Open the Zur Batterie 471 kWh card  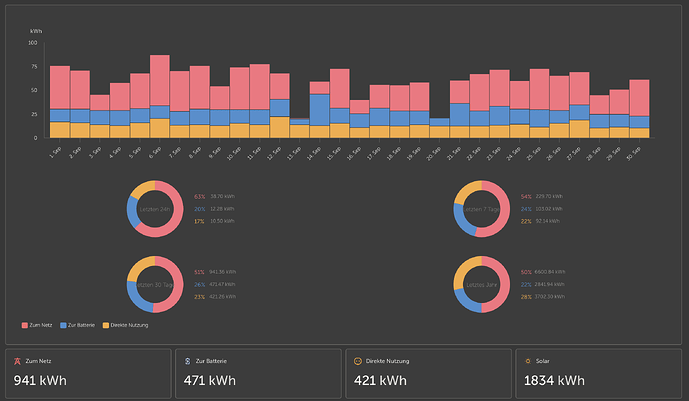coord(258,374)
